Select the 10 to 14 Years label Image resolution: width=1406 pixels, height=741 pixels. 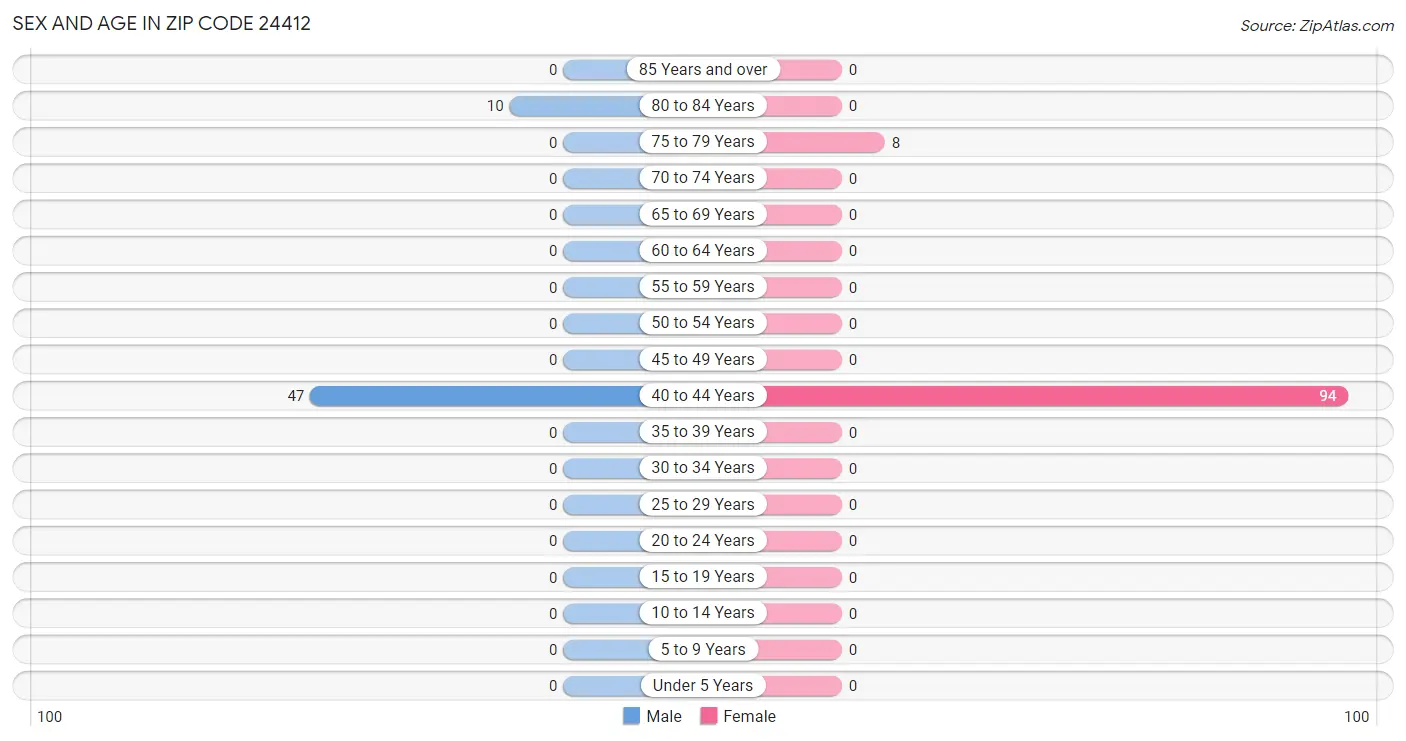click(703, 612)
